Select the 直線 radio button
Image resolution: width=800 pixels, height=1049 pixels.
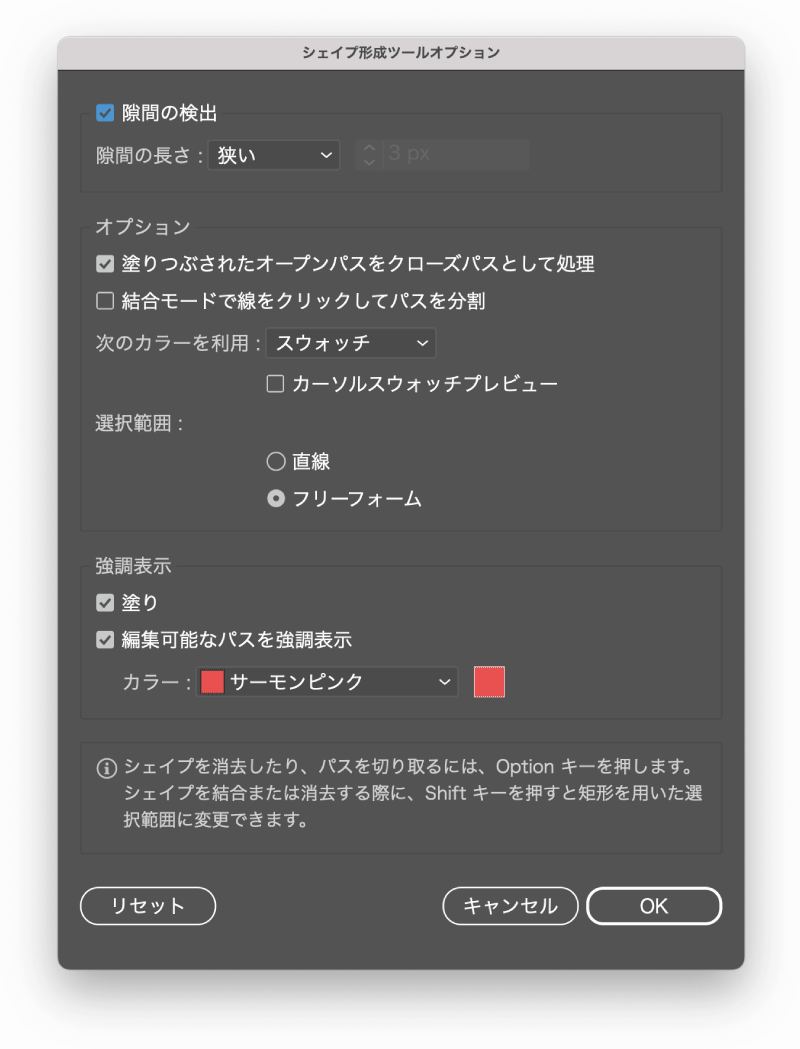coord(276,462)
